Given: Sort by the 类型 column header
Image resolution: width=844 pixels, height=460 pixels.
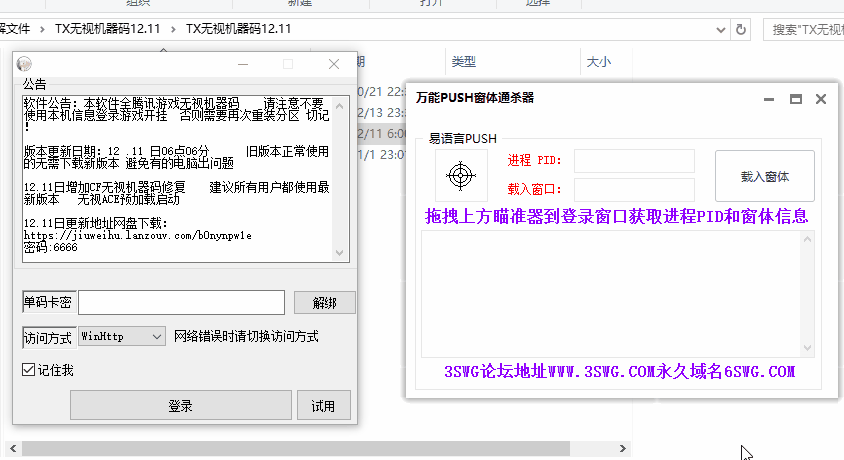Looking at the screenshot, I should click(463, 62).
